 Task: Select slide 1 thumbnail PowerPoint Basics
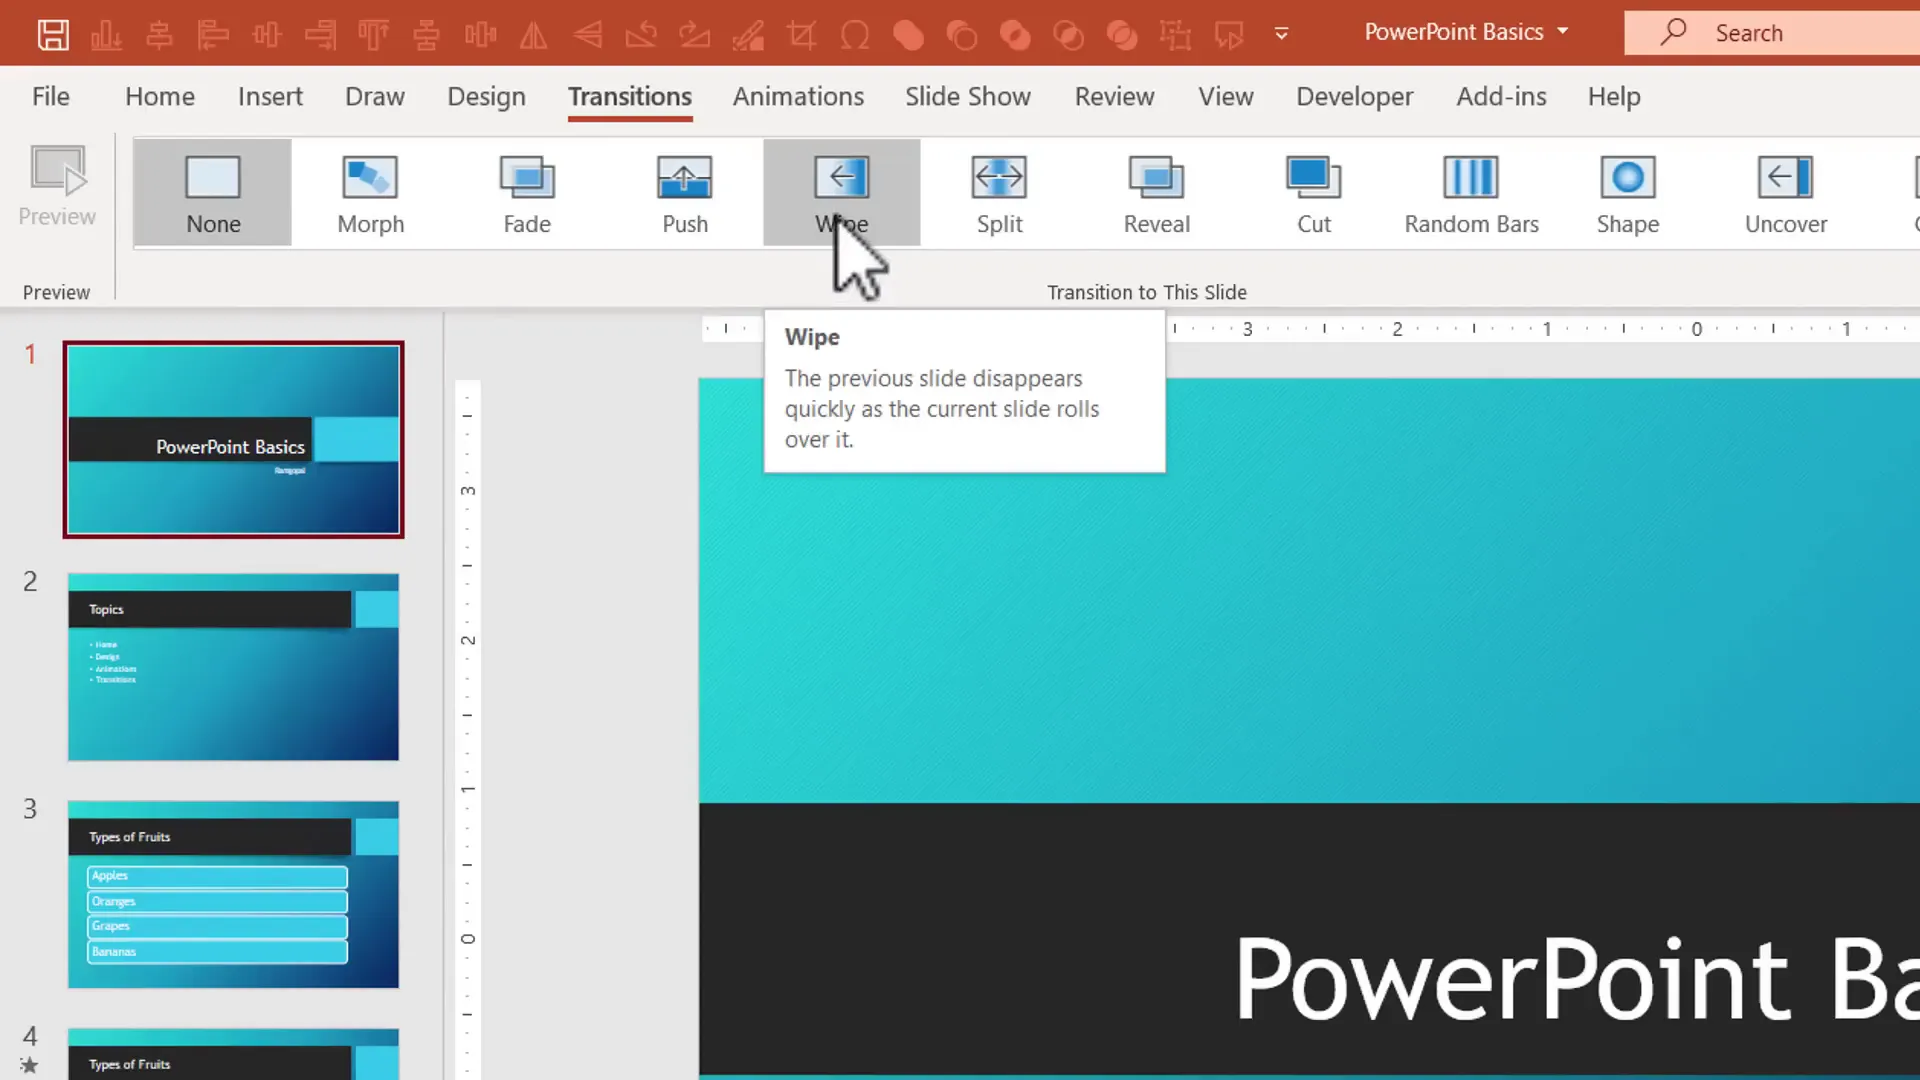pos(233,440)
